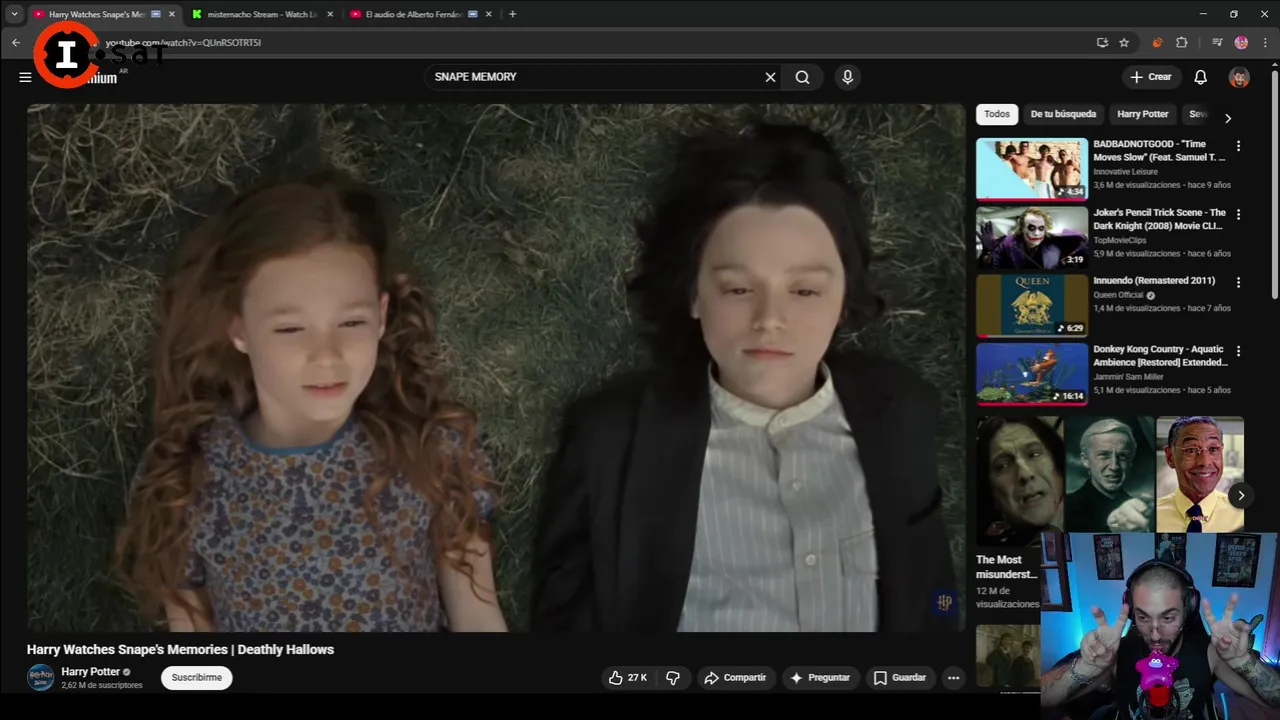Screen dimensions: 1280x720
Task: Open the Snape Short thumbnail
Action: point(1019,480)
